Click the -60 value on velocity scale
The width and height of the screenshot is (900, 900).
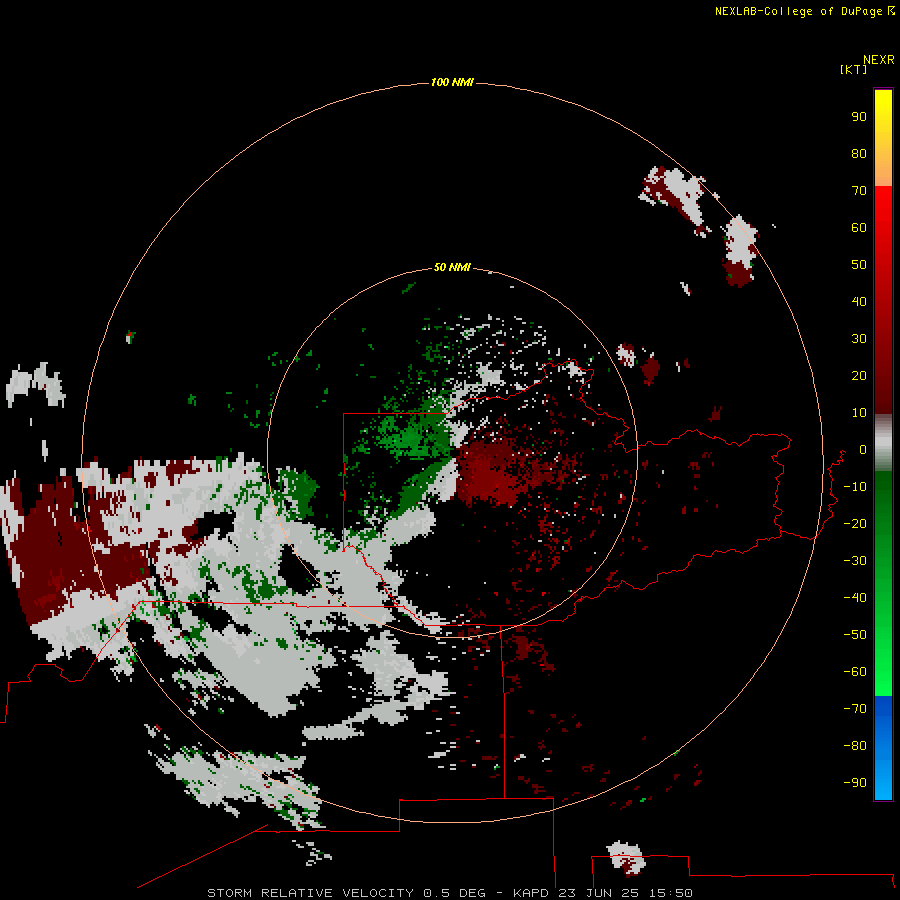point(855,672)
